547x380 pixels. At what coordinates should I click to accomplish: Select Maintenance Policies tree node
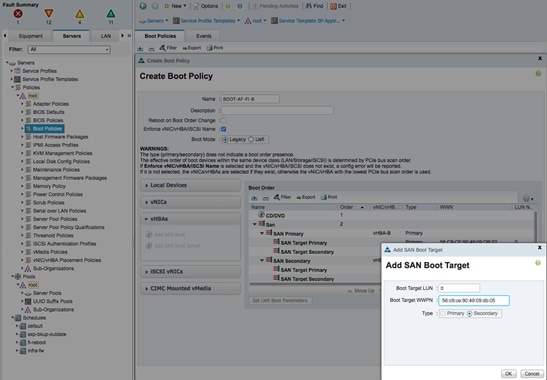pyautogui.click(x=56, y=170)
